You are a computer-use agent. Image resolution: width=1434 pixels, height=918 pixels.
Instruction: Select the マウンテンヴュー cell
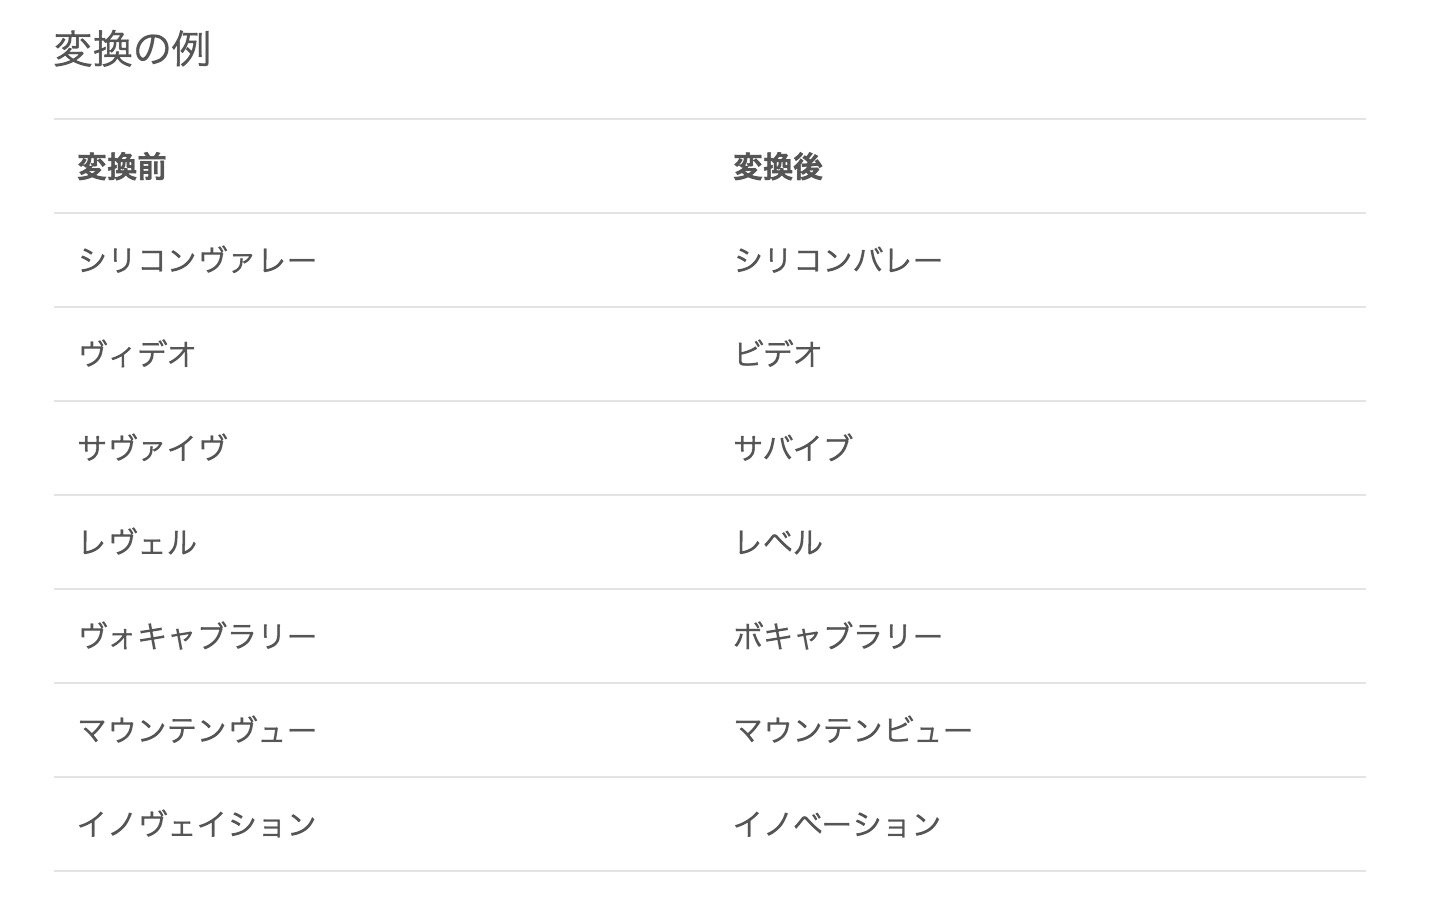coord(197,731)
